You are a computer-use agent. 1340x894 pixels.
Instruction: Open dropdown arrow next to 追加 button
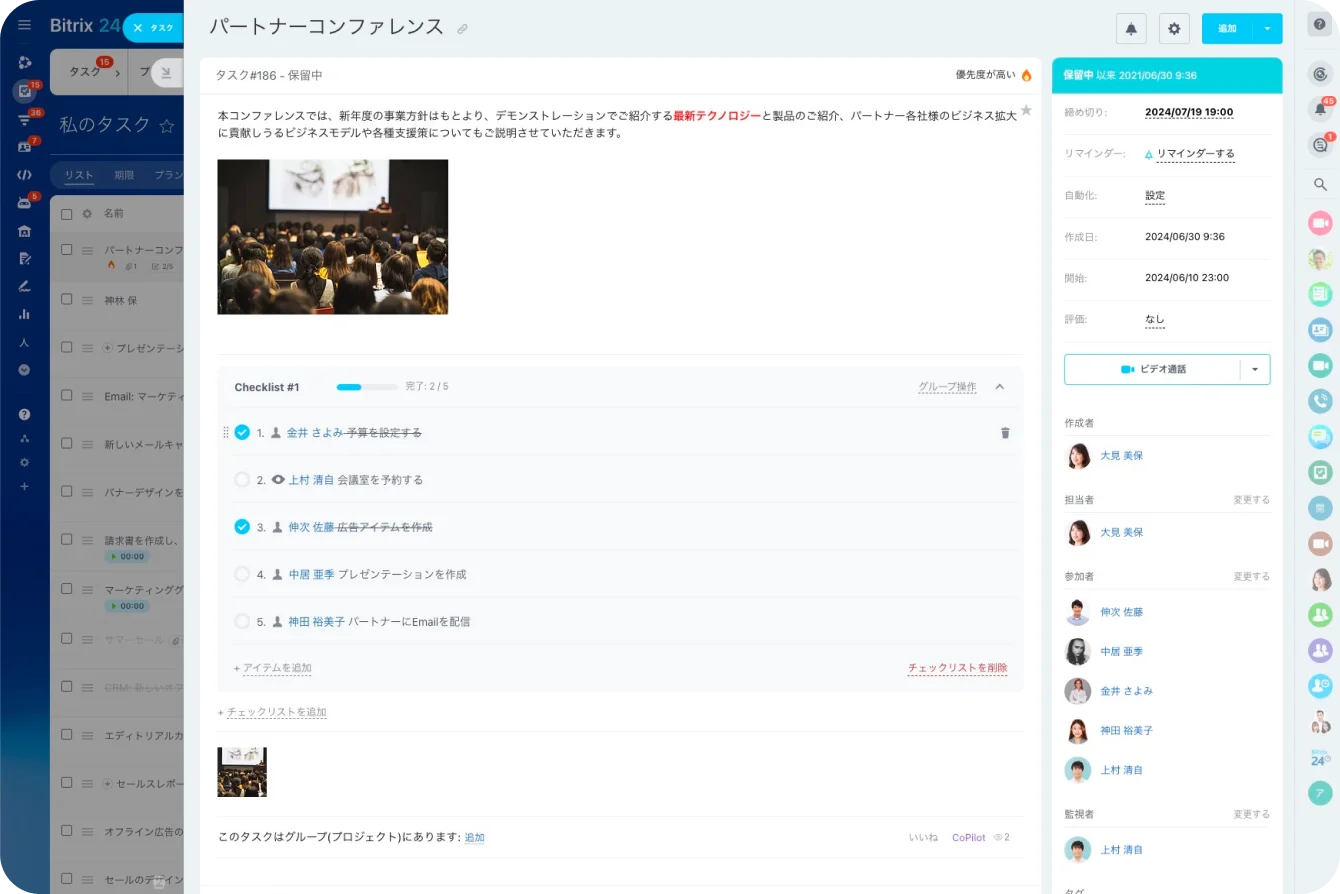[x=1267, y=29]
